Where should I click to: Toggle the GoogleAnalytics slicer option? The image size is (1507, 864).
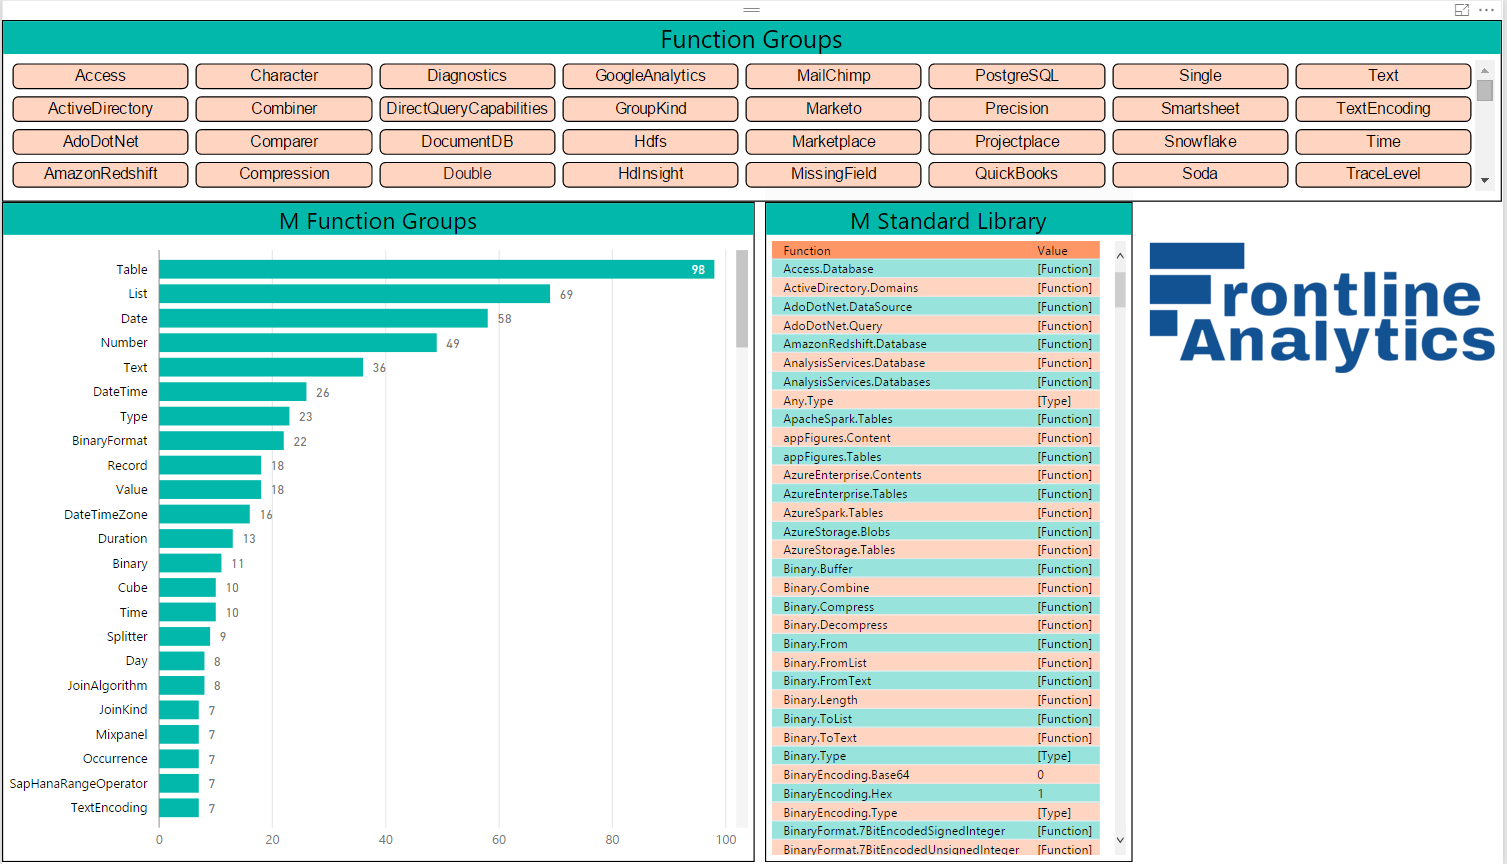650,76
